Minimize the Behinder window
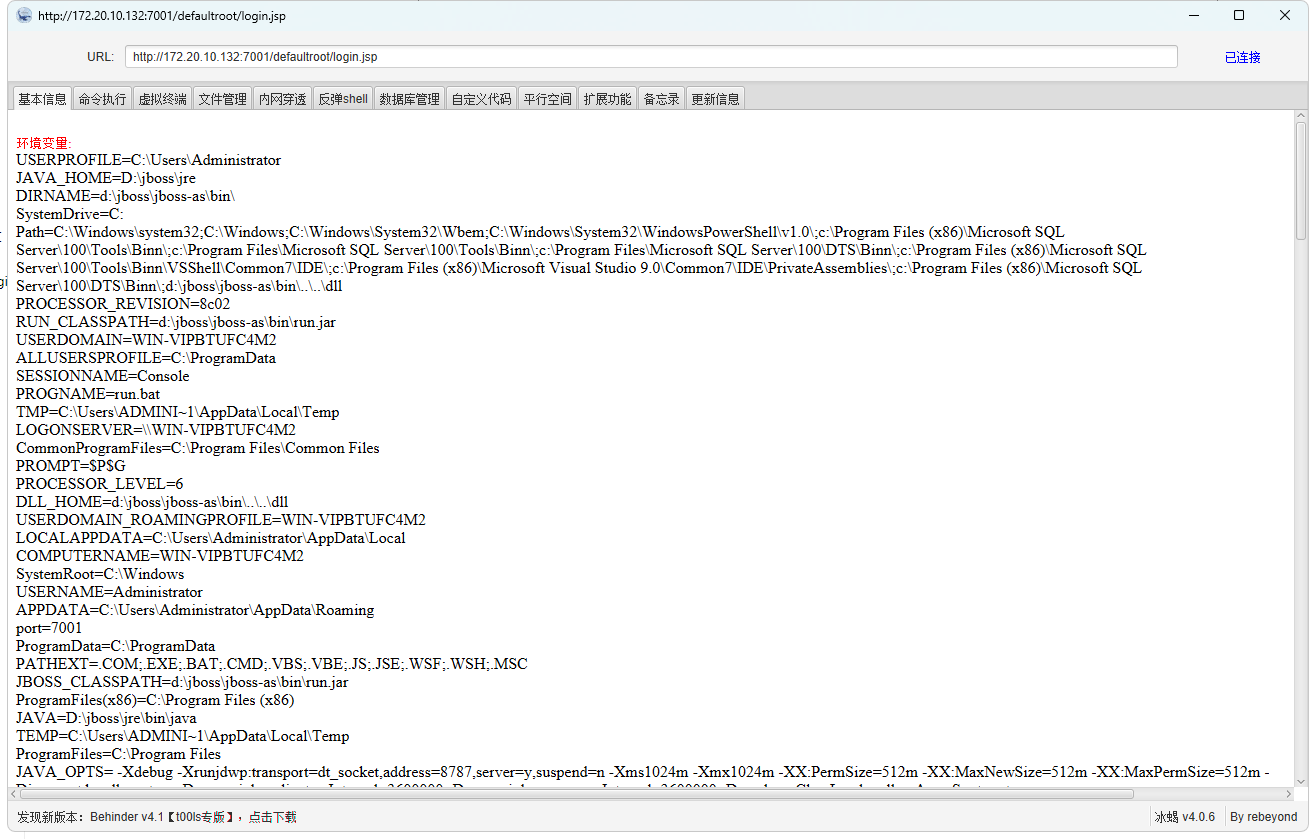The width and height of the screenshot is (1316, 839). coord(1193,15)
